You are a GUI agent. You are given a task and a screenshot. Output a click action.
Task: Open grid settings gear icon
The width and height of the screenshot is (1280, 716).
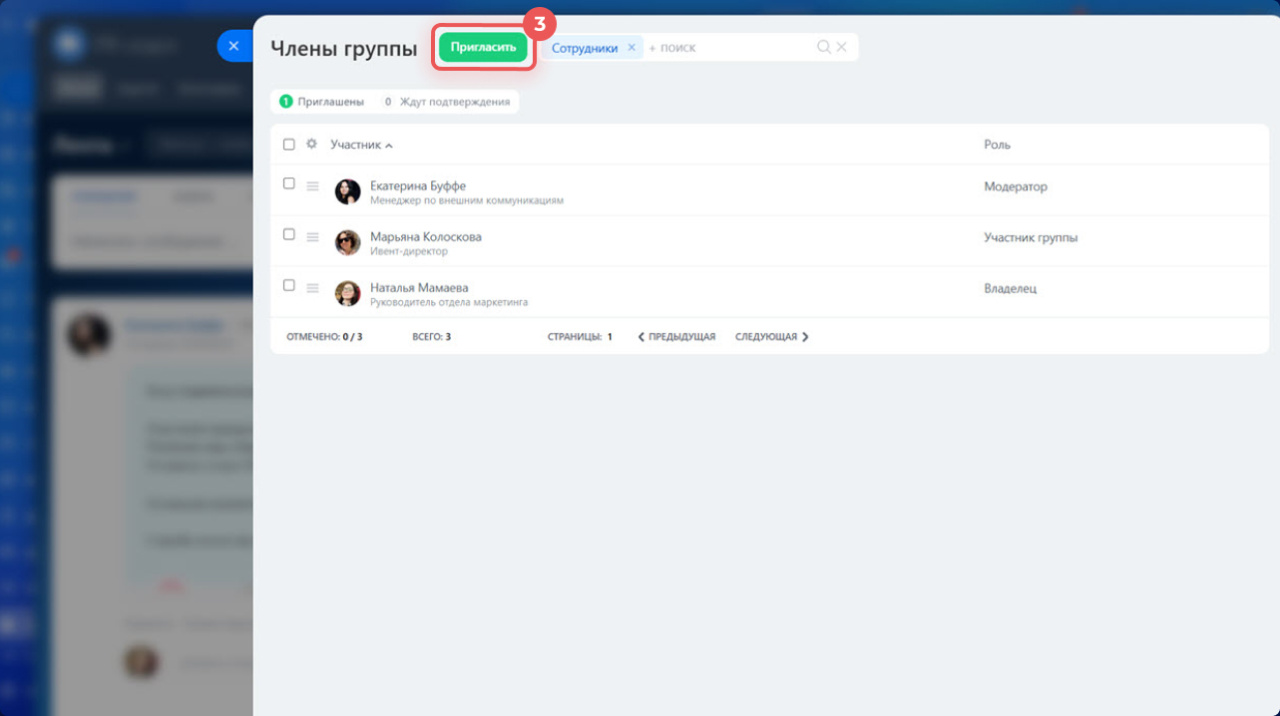coord(311,144)
